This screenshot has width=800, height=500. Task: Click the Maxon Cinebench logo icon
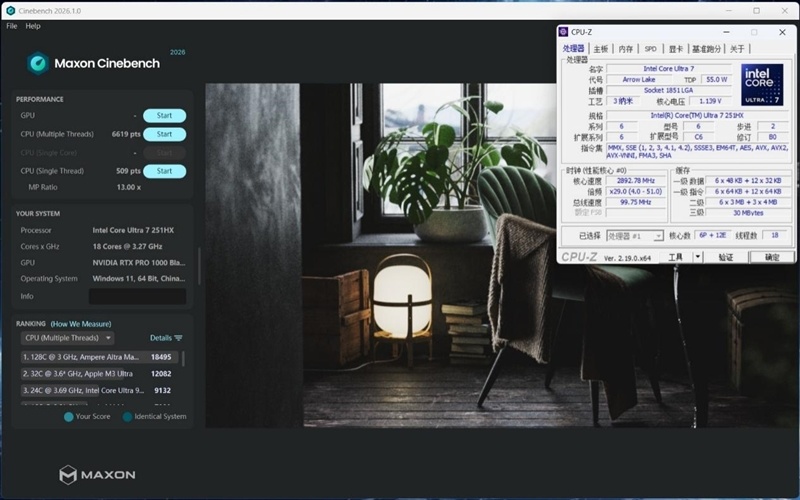[38, 63]
